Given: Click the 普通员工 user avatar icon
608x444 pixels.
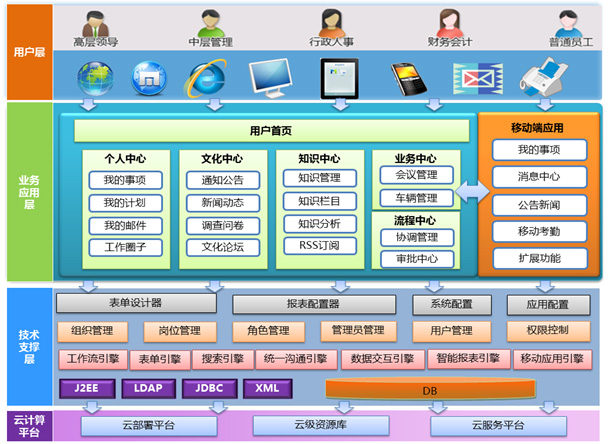Looking at the screenshot, I should (568, 24).
